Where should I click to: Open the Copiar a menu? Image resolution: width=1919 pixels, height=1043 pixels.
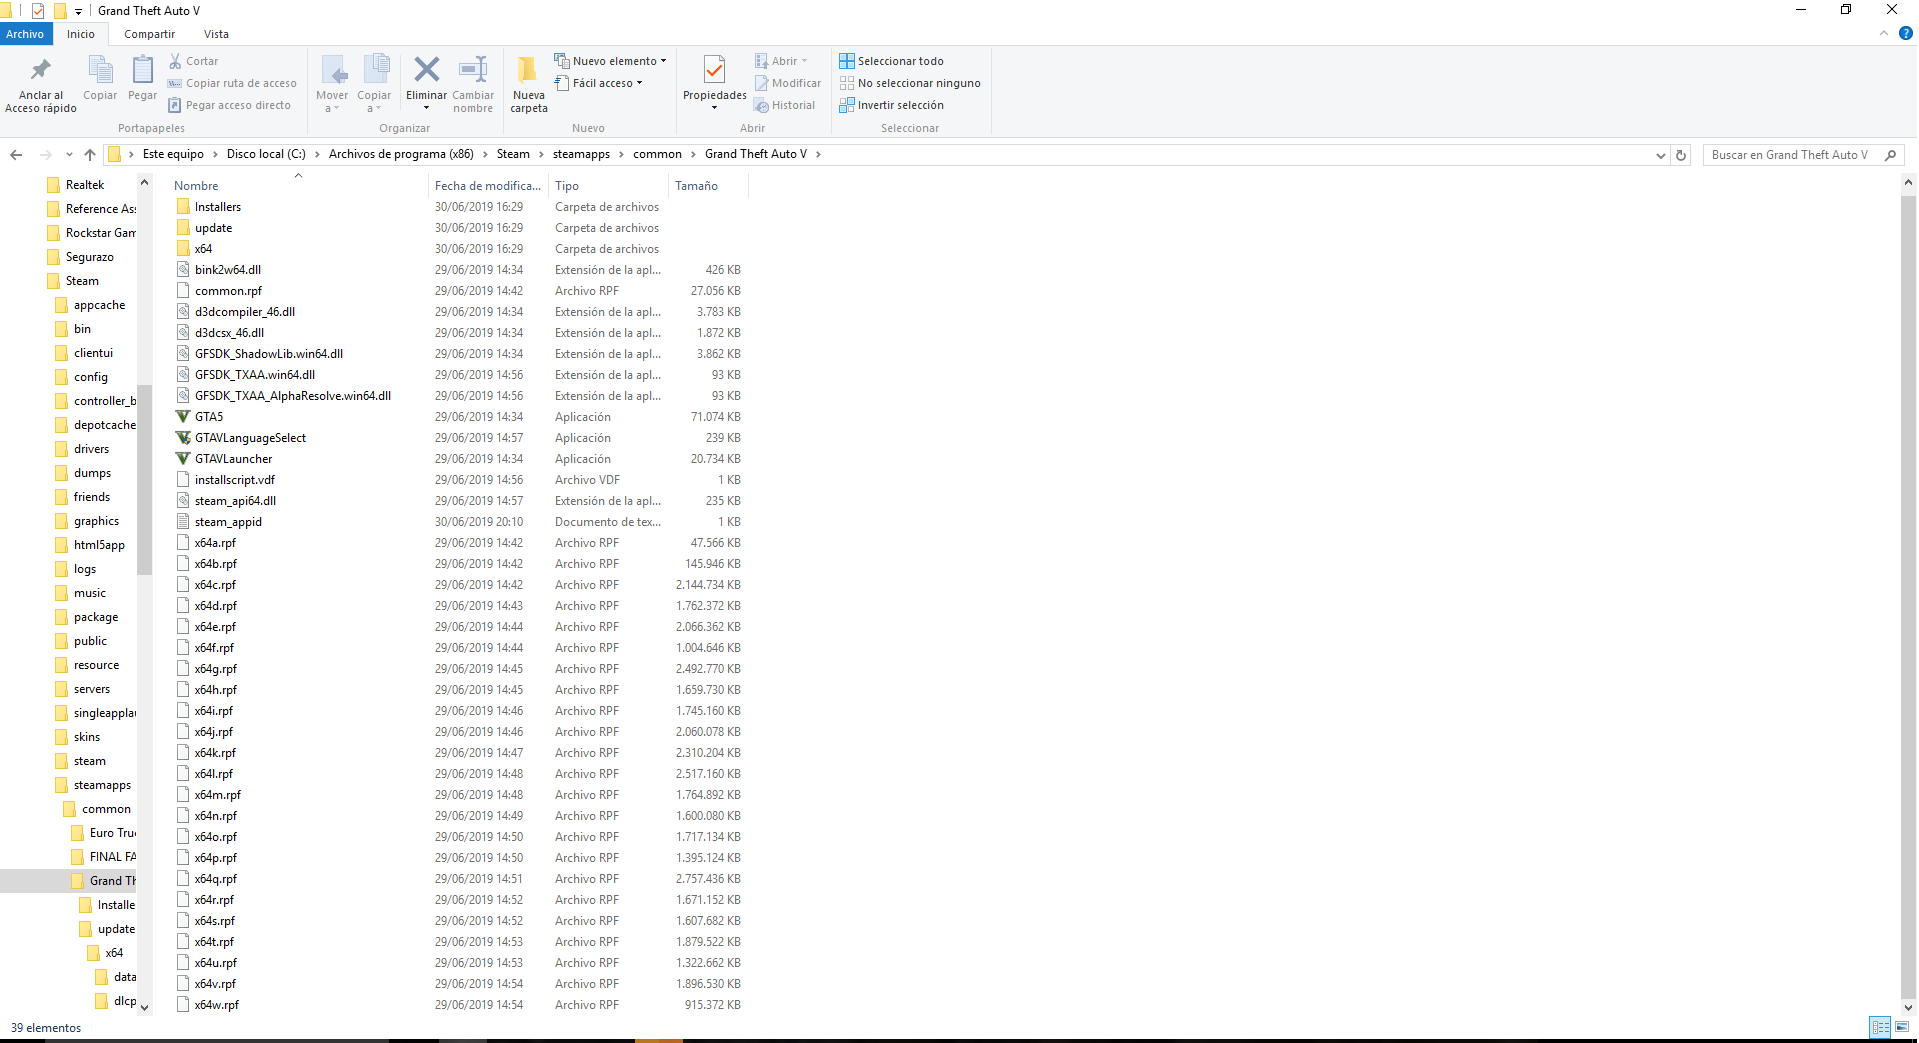click(x=375, y=84)
